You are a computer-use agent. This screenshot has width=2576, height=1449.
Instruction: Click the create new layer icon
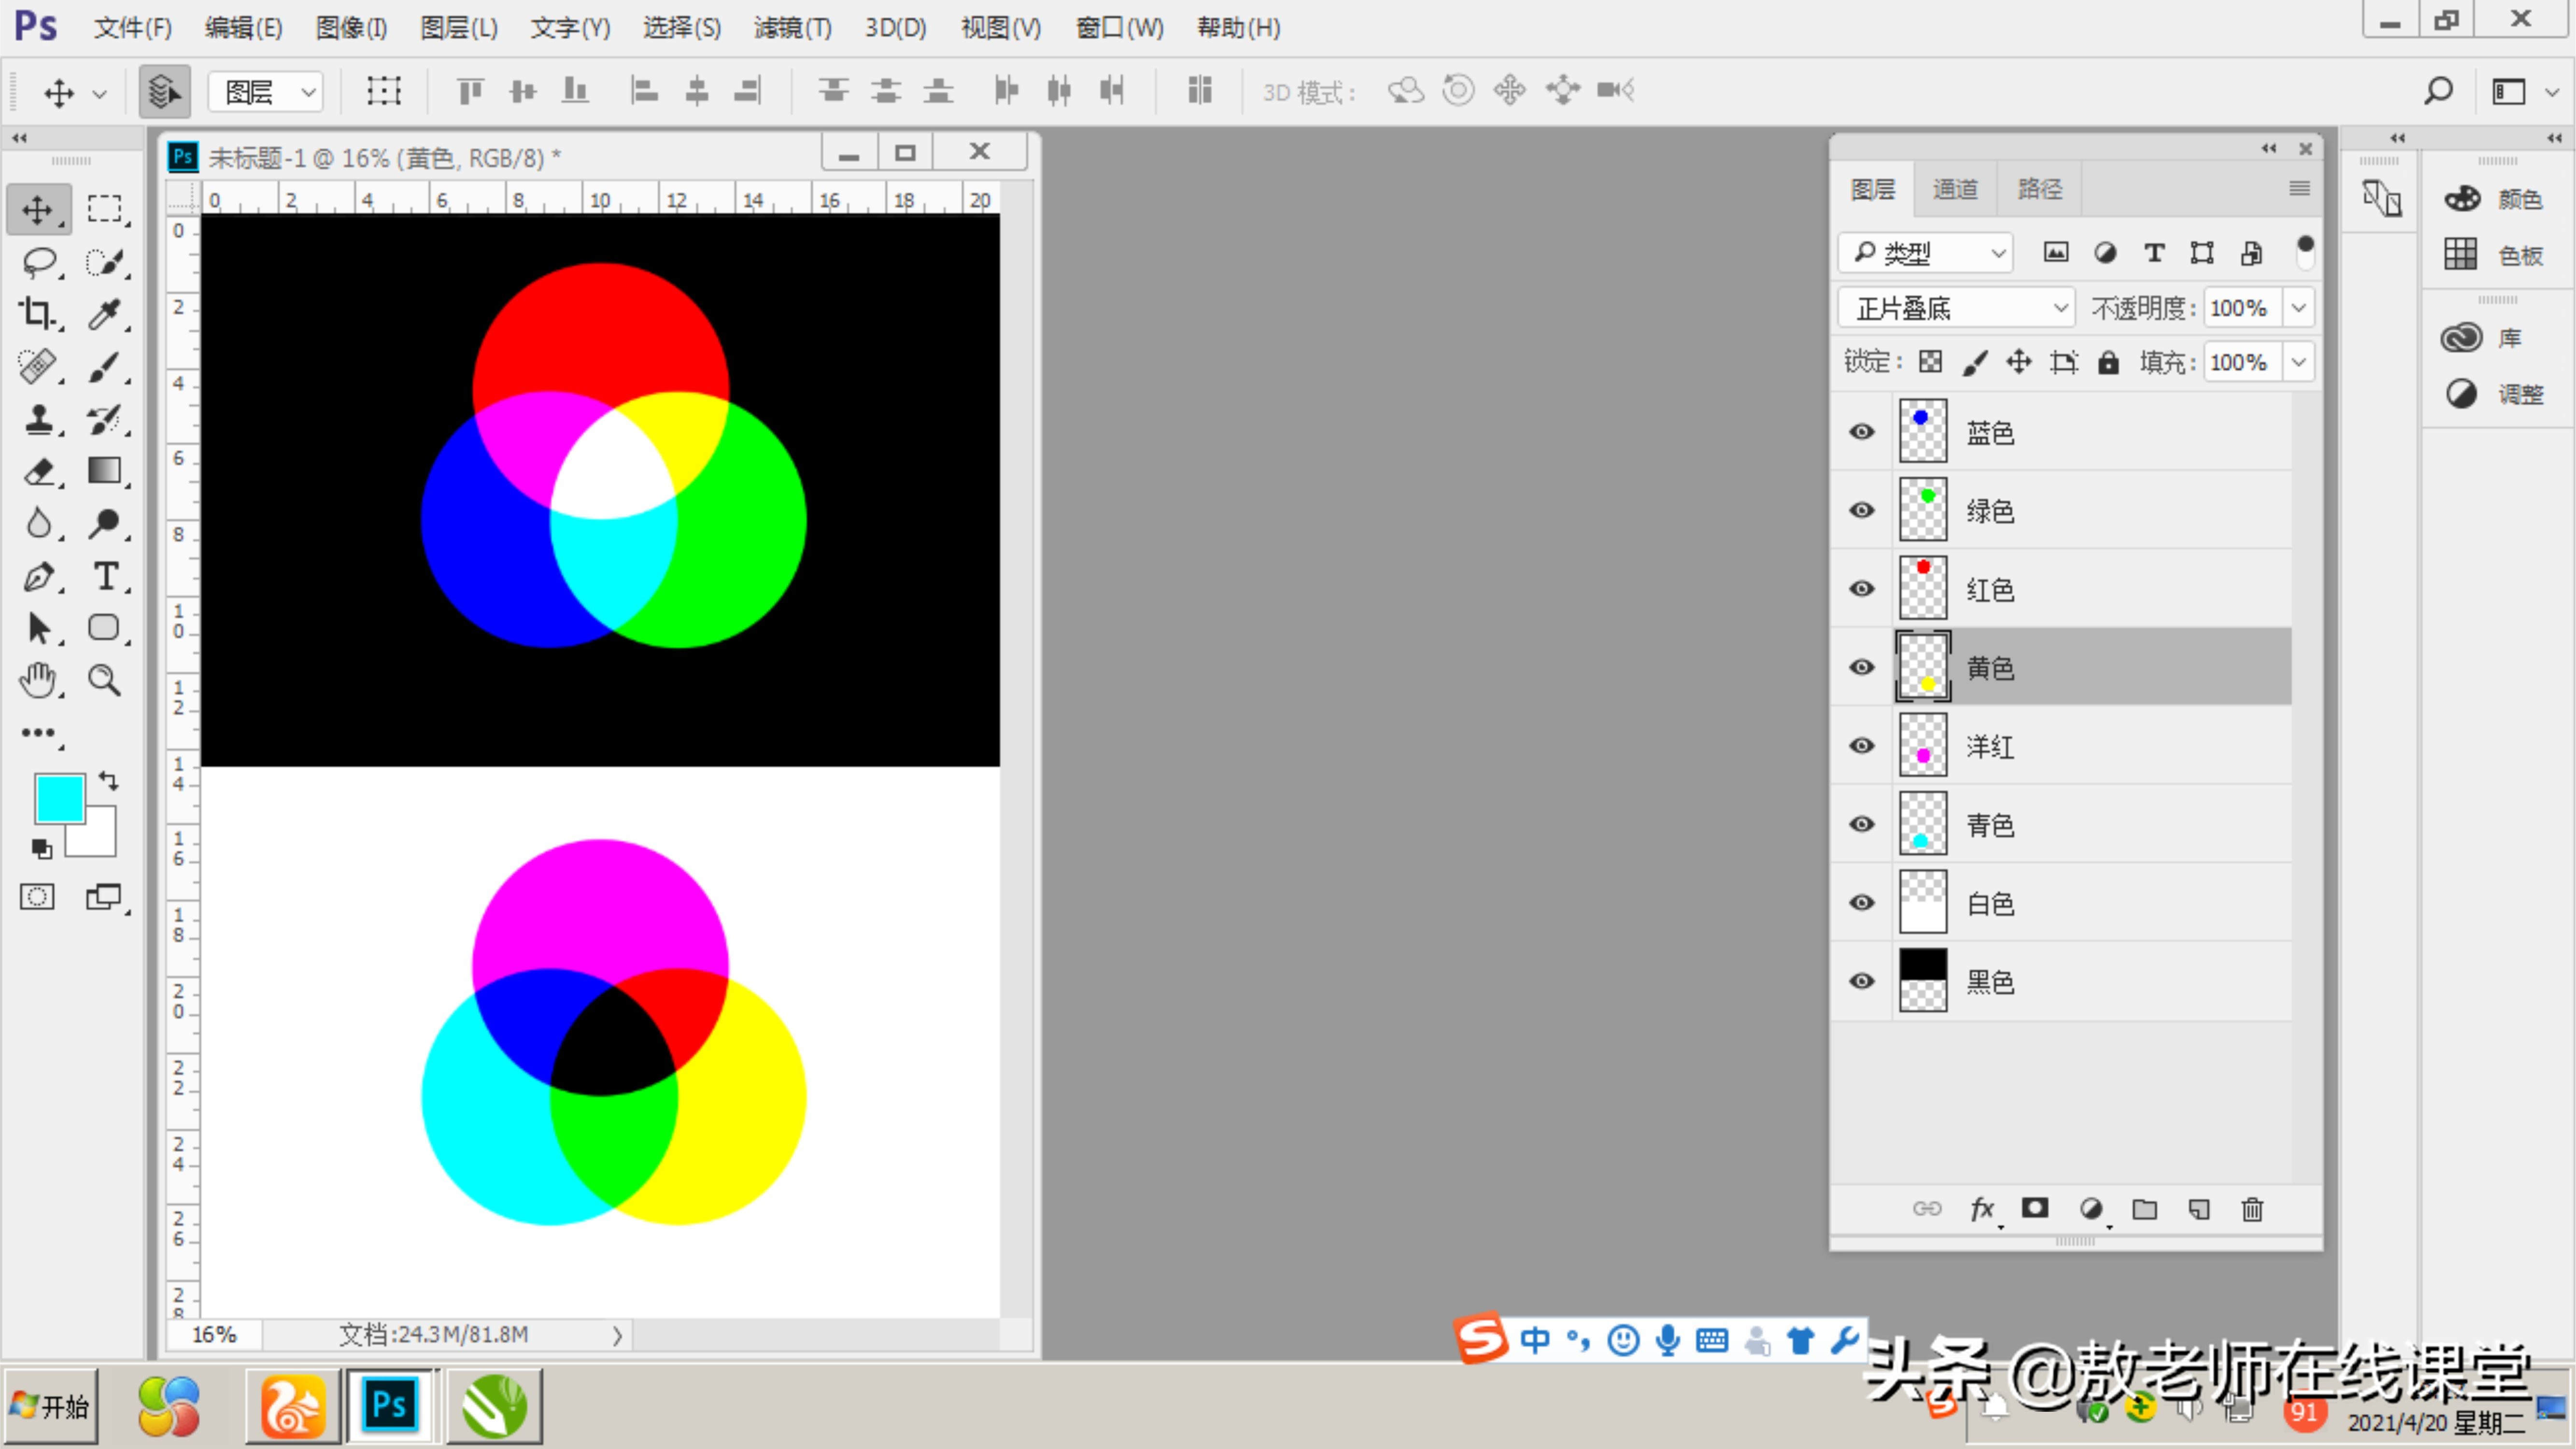(x=2198, y=1209)
